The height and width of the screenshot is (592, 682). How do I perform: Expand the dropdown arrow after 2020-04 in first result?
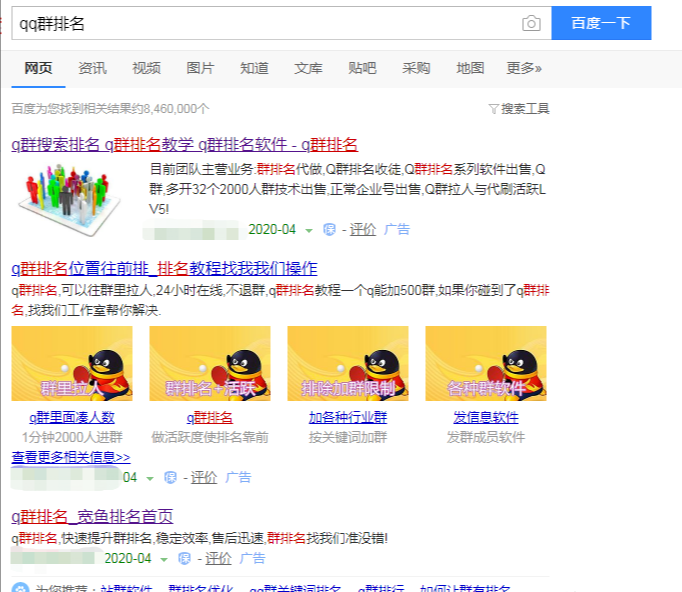(x=309, y=230)
